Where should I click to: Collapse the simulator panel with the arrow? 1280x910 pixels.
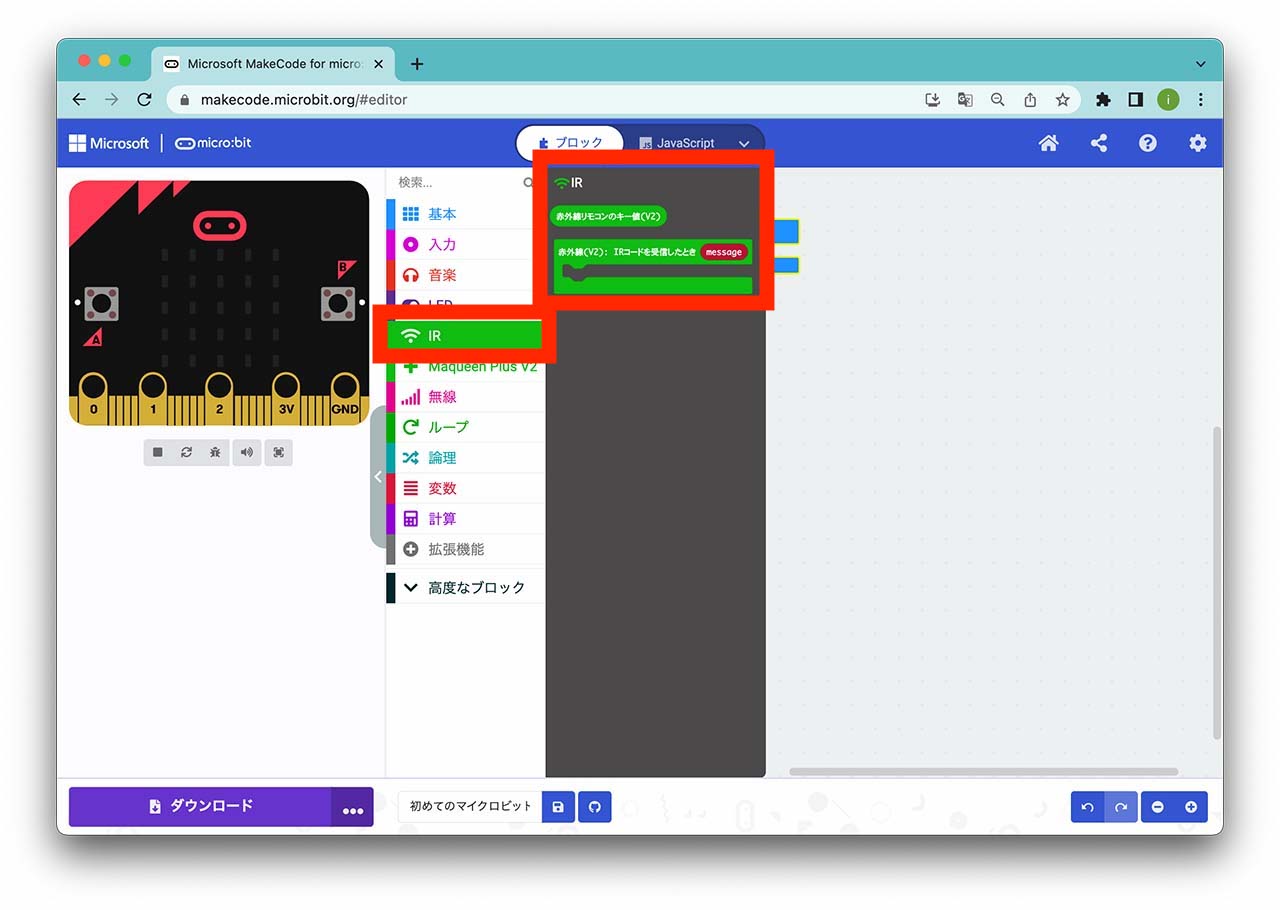pyautogui.click(x=378, y=477)
